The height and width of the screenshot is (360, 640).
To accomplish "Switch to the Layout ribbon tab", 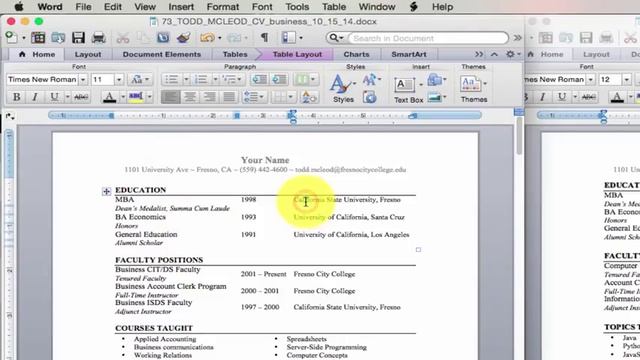I will (88, 54).
